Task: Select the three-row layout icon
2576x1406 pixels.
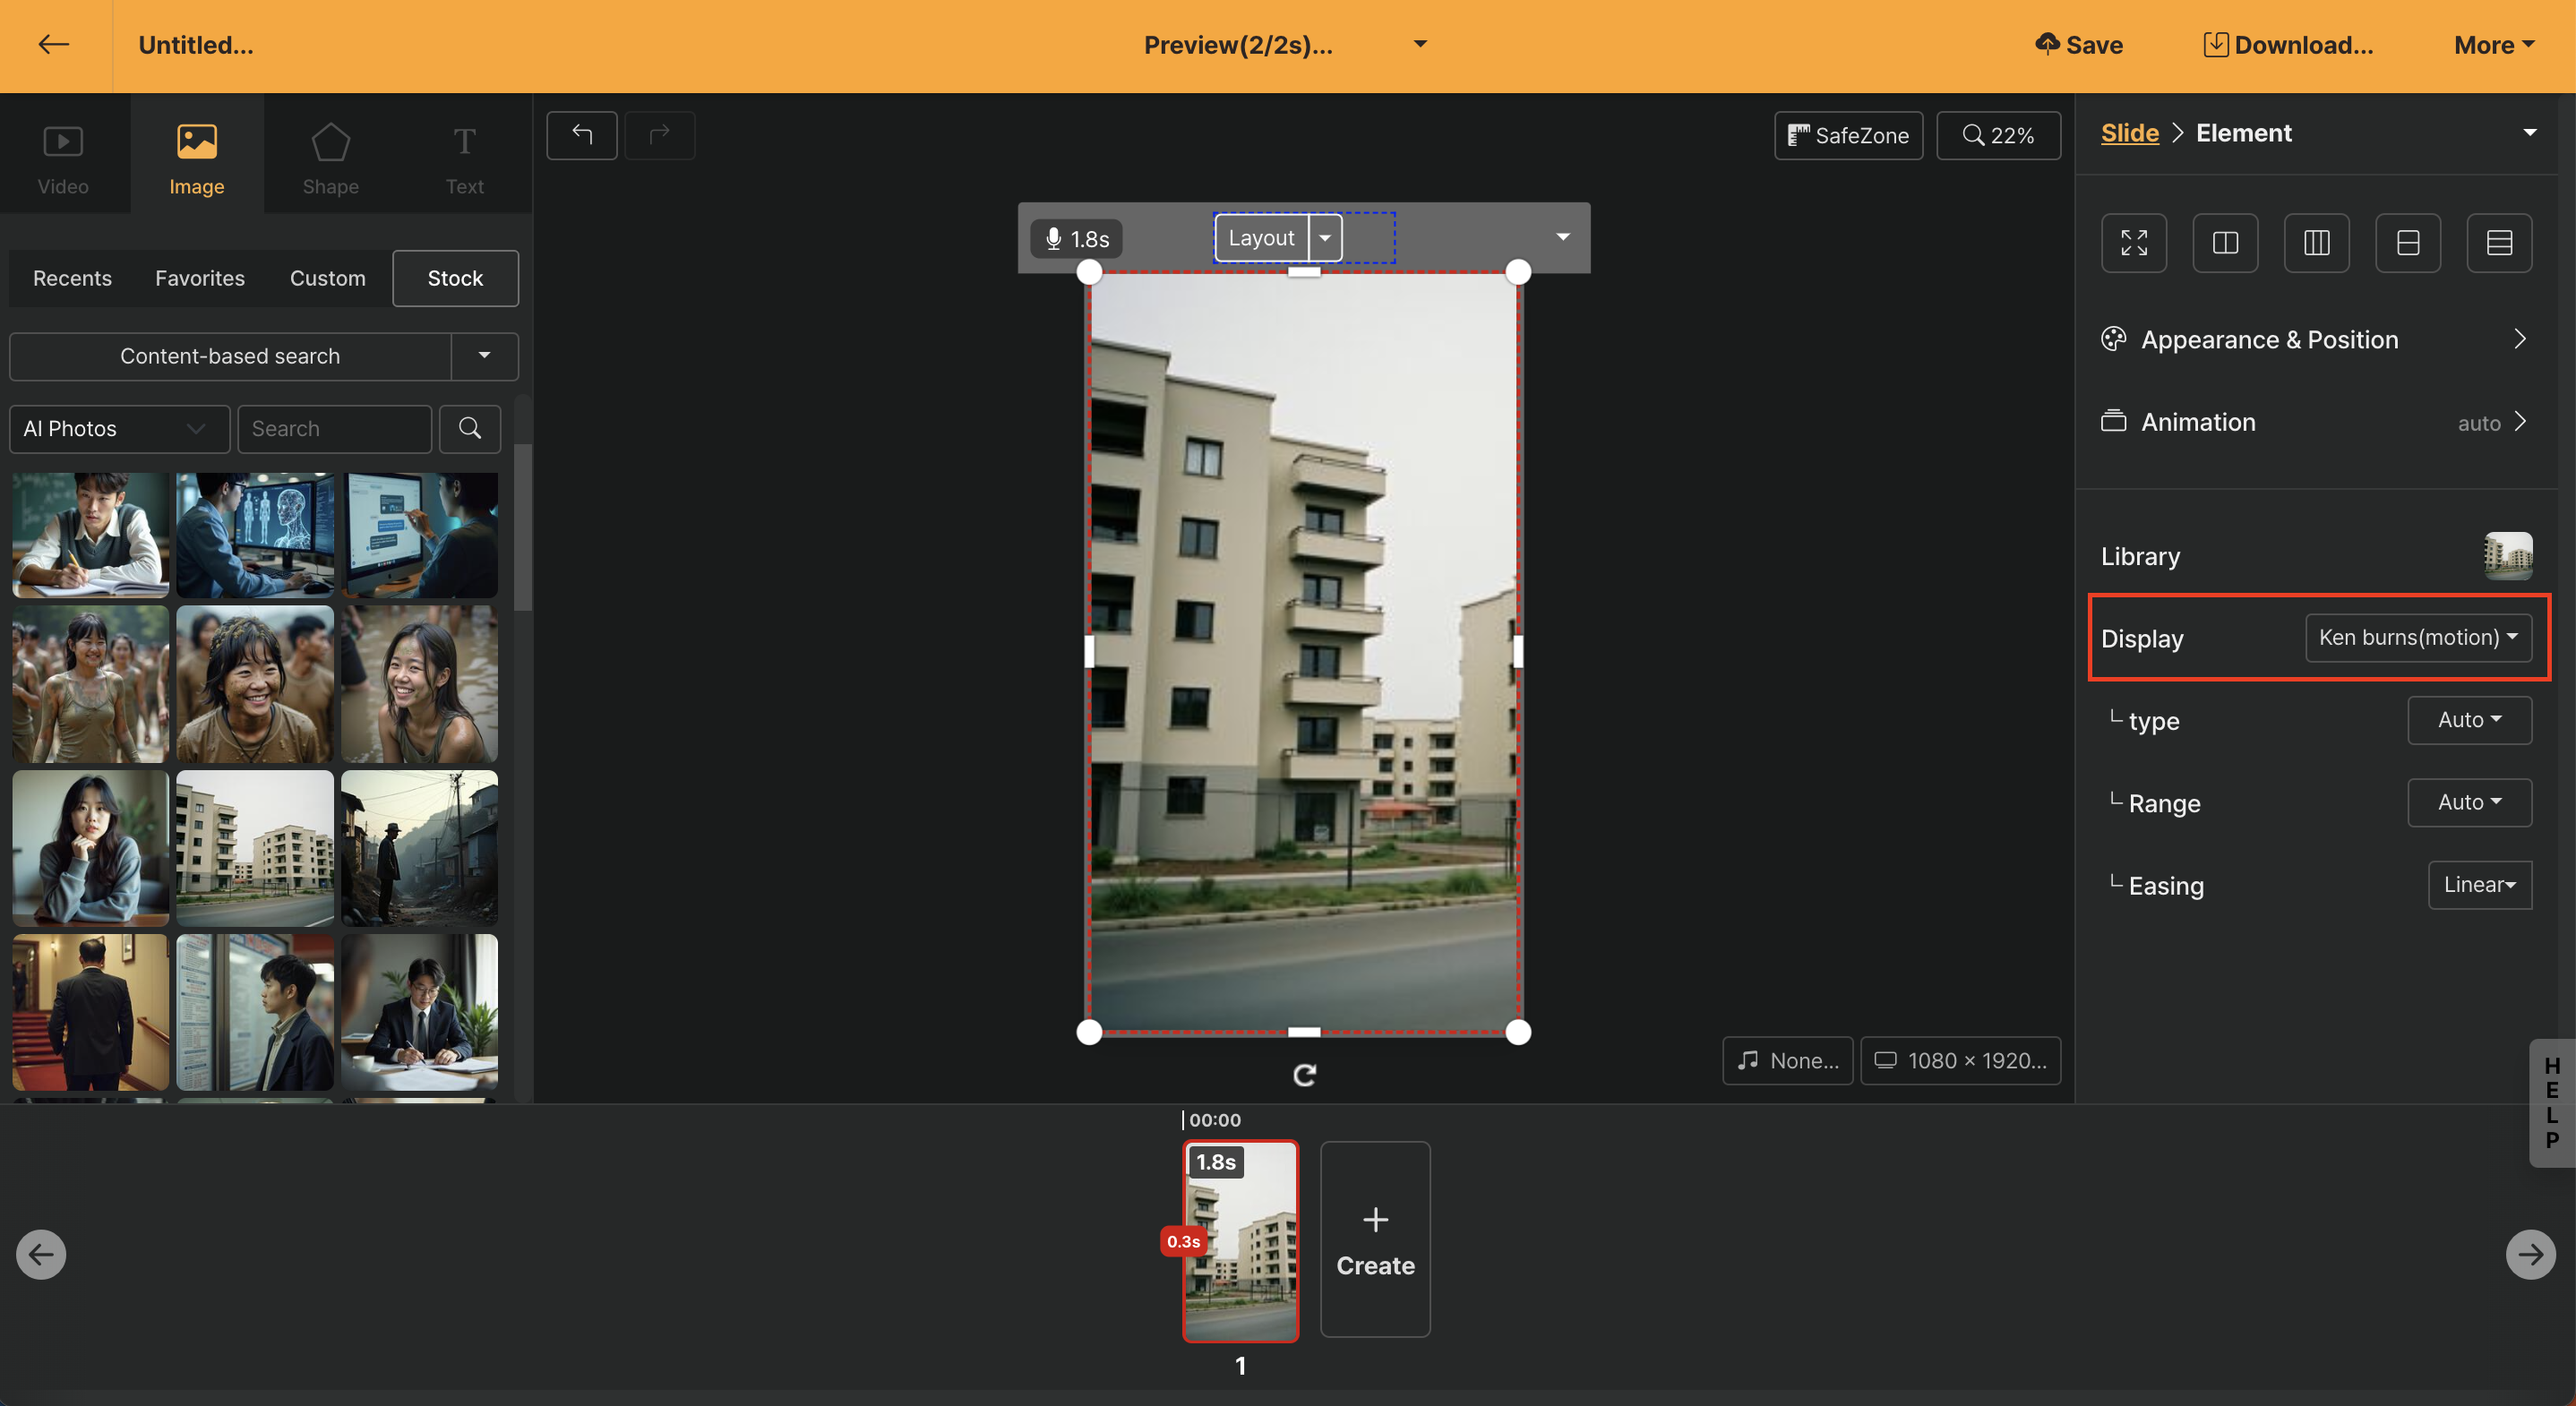Action: pos(2498,242)
